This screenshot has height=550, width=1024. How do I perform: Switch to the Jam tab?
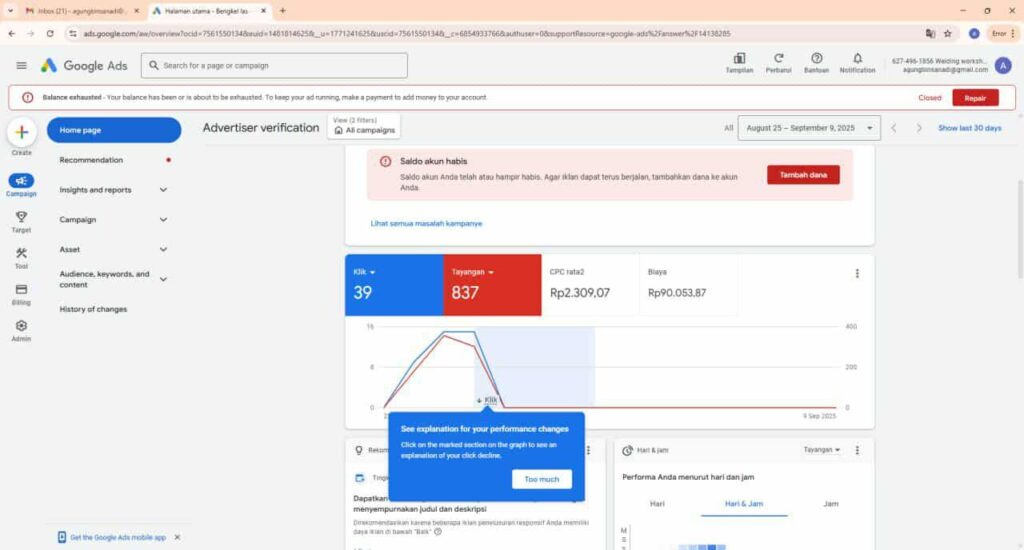point(830,504)
